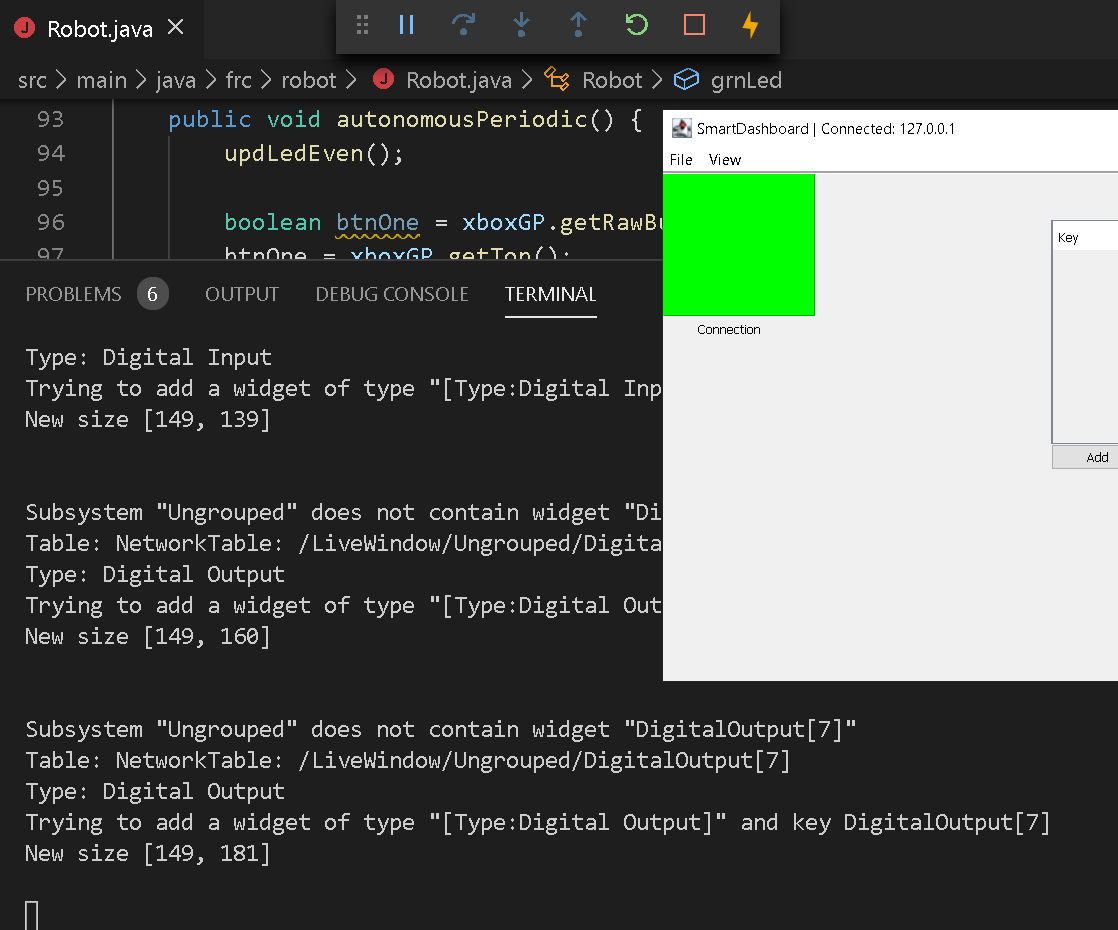The image size is (1118, 930).
Task: Click the xboxGP identifier on line 96
Action: click(503, 223)
